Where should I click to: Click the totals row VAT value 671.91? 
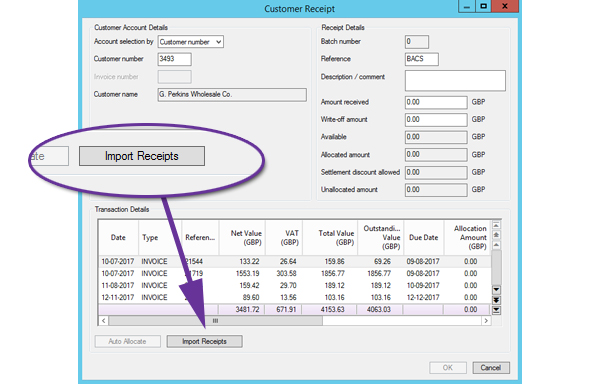click(286, 309)
